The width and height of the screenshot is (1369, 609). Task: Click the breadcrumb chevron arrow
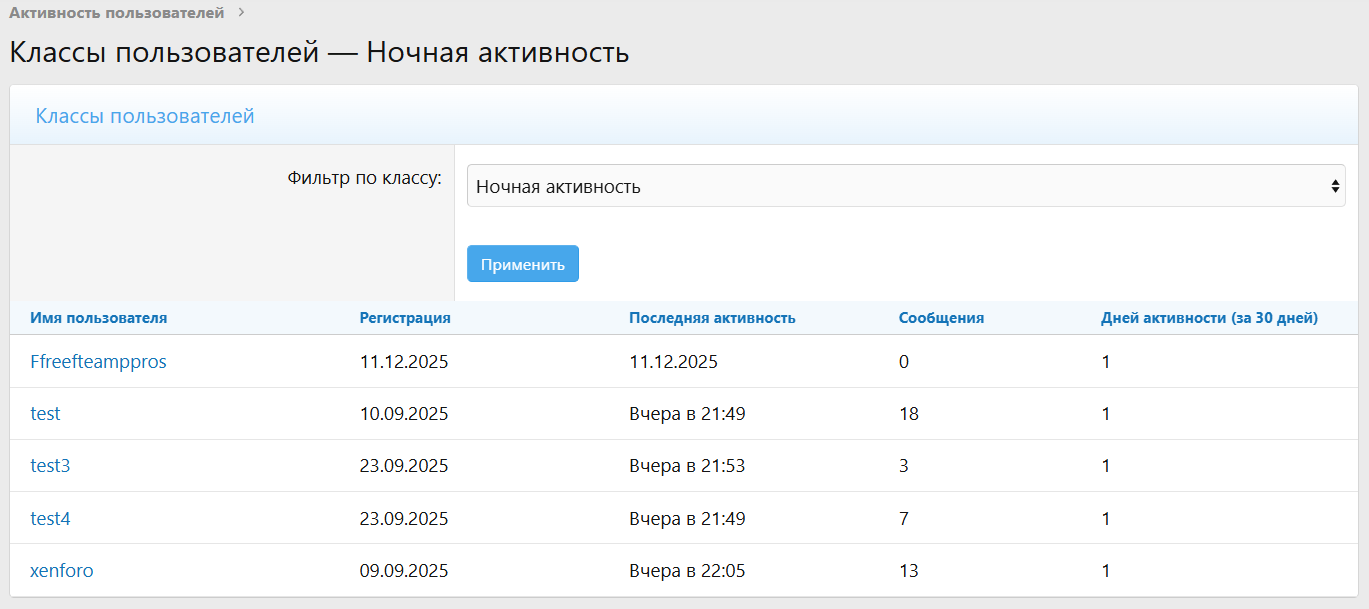click(x=241, y=13)
